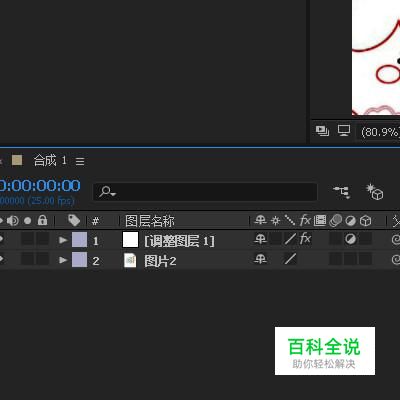The height and width of the screenshot is (400, 400).
Task: Enable motion blur switch on 调整图层 1
Action: click(x=335, y=239)
